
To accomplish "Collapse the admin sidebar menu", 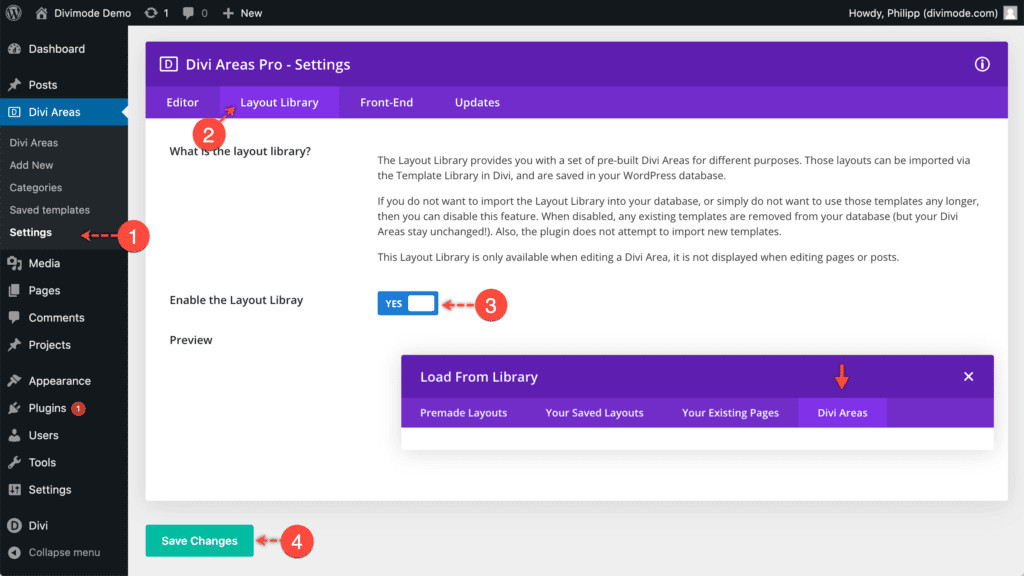I will (64, 552).
